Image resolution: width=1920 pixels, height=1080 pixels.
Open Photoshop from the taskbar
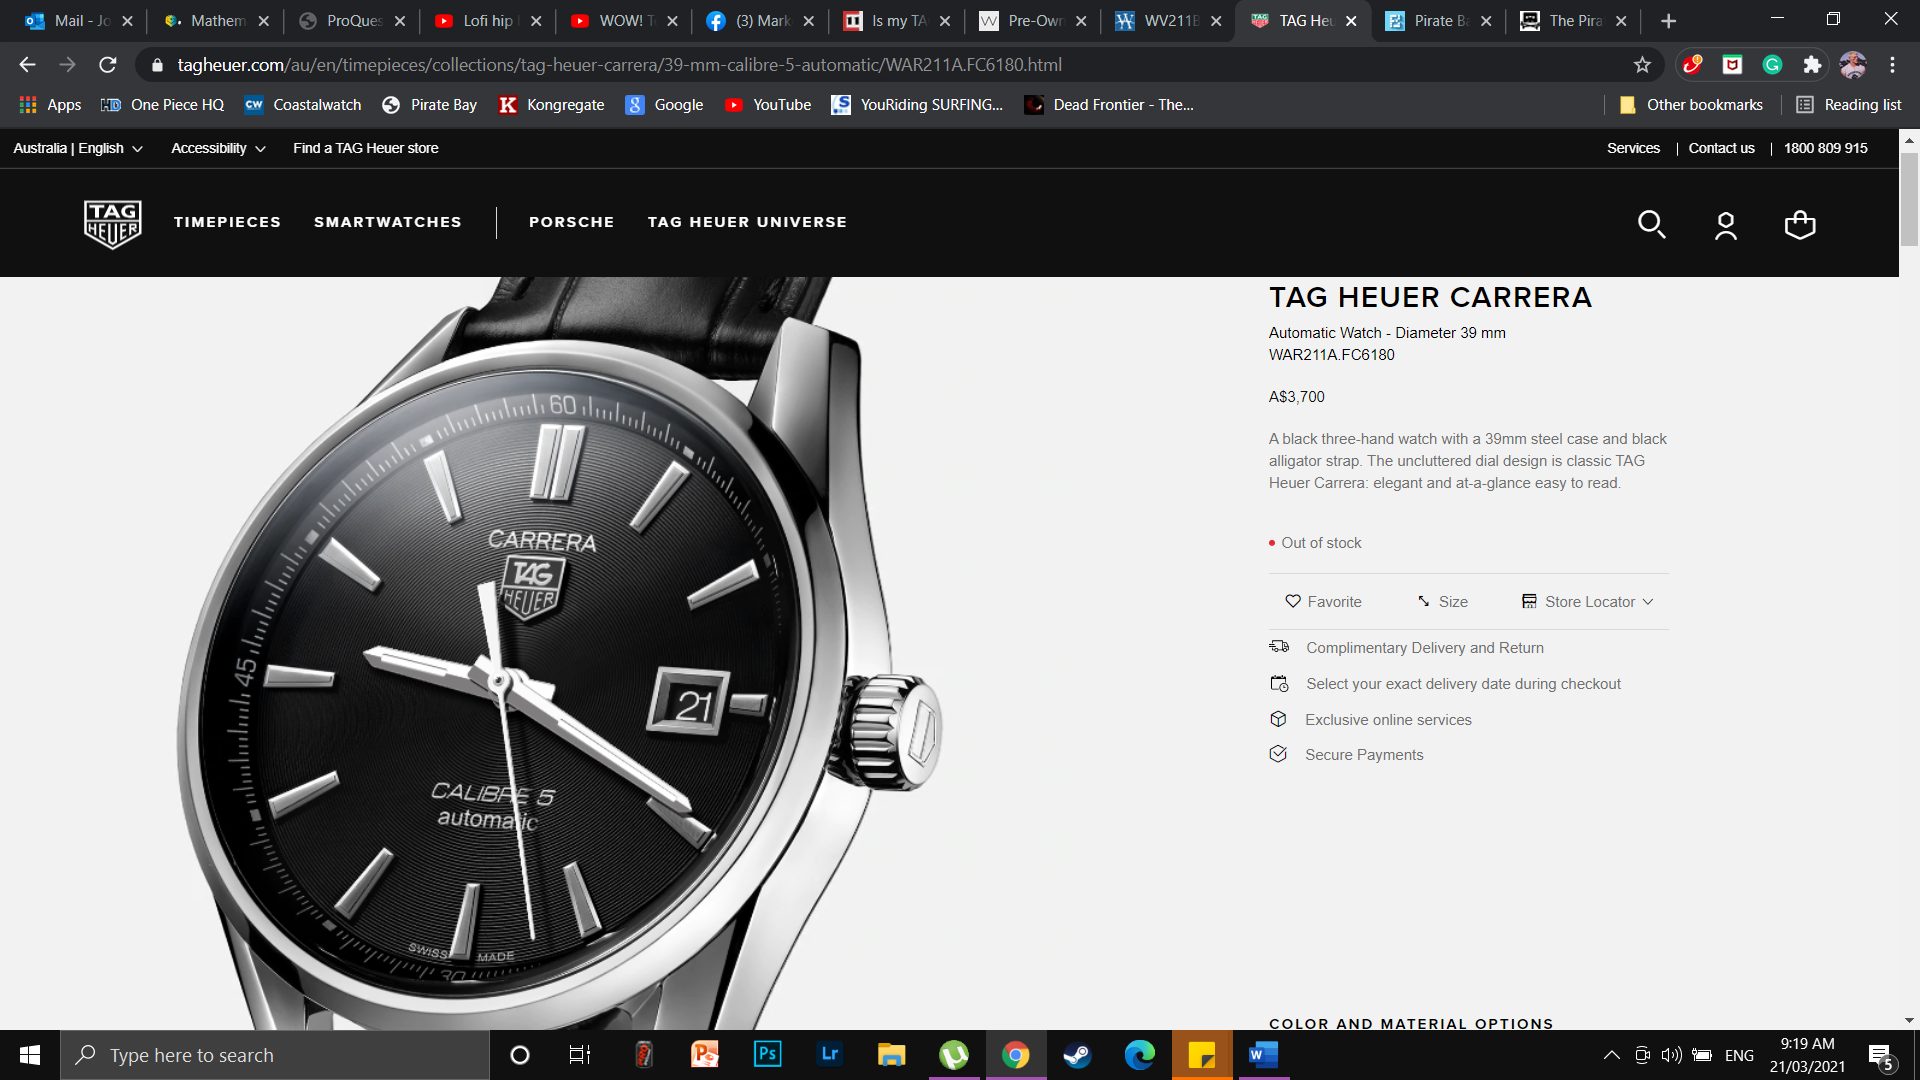pyautogui.click(x=767, y=1055)
